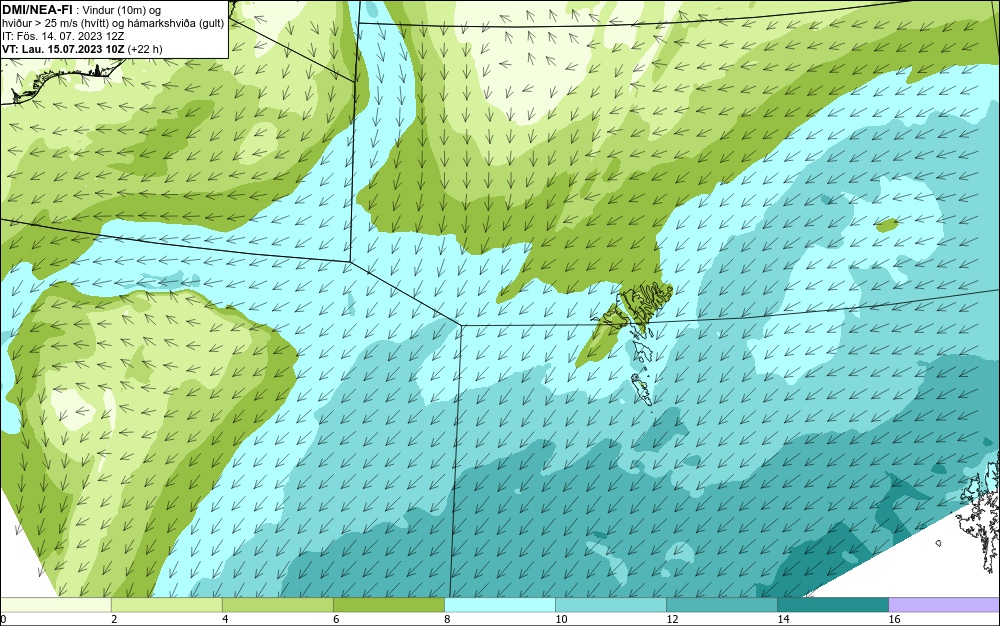Click the light cyan swatch between 8 and 10

[500, 604]
